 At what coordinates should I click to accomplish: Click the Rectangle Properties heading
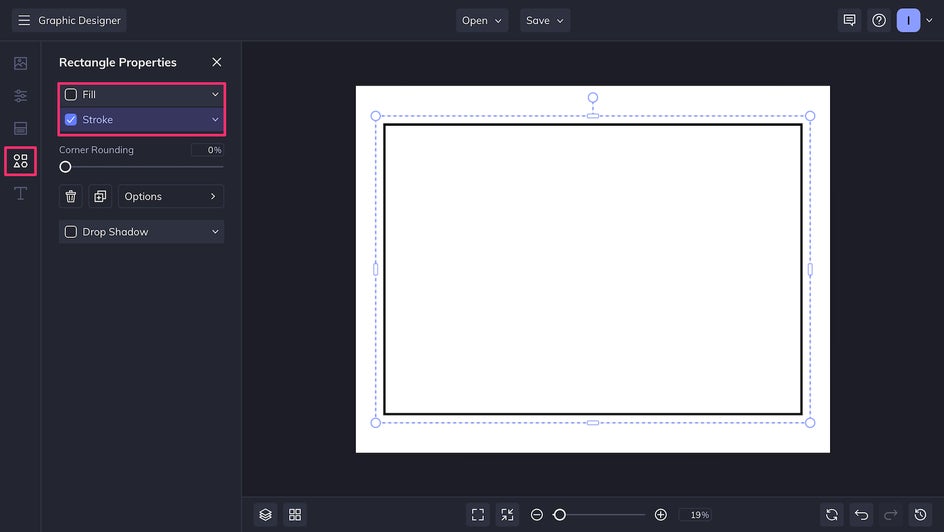(x=118, y=62)
